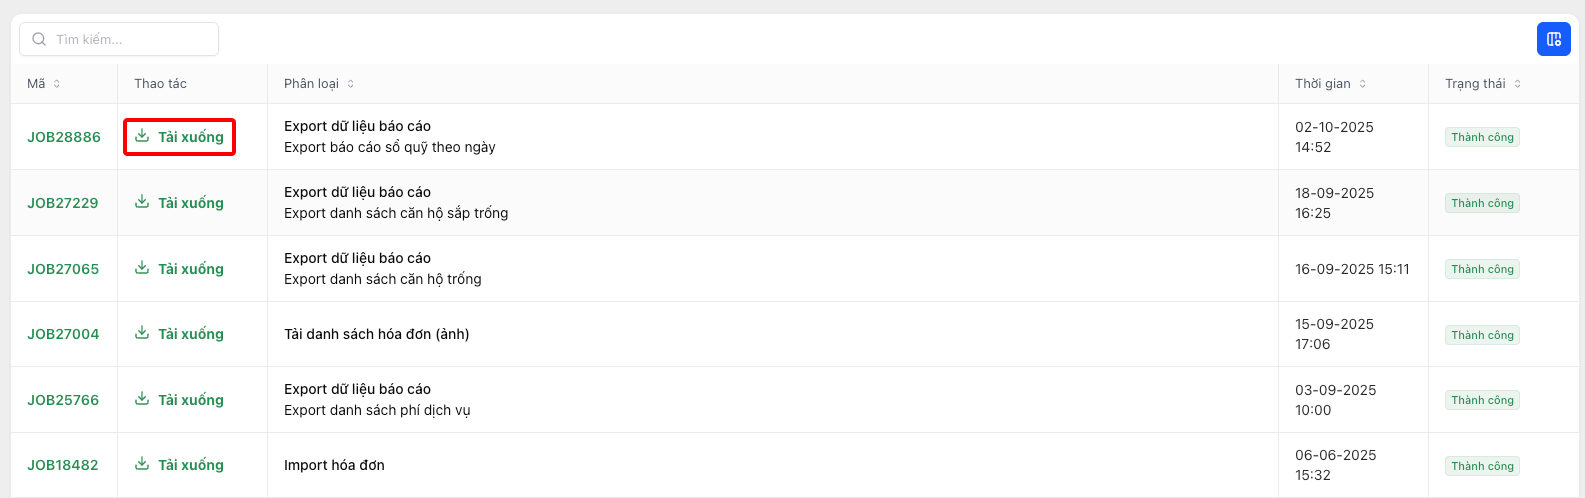Click Thành công status badge for JOB27229
This screenshot has height=498, width=1585.
click(x=1482, y=203)
